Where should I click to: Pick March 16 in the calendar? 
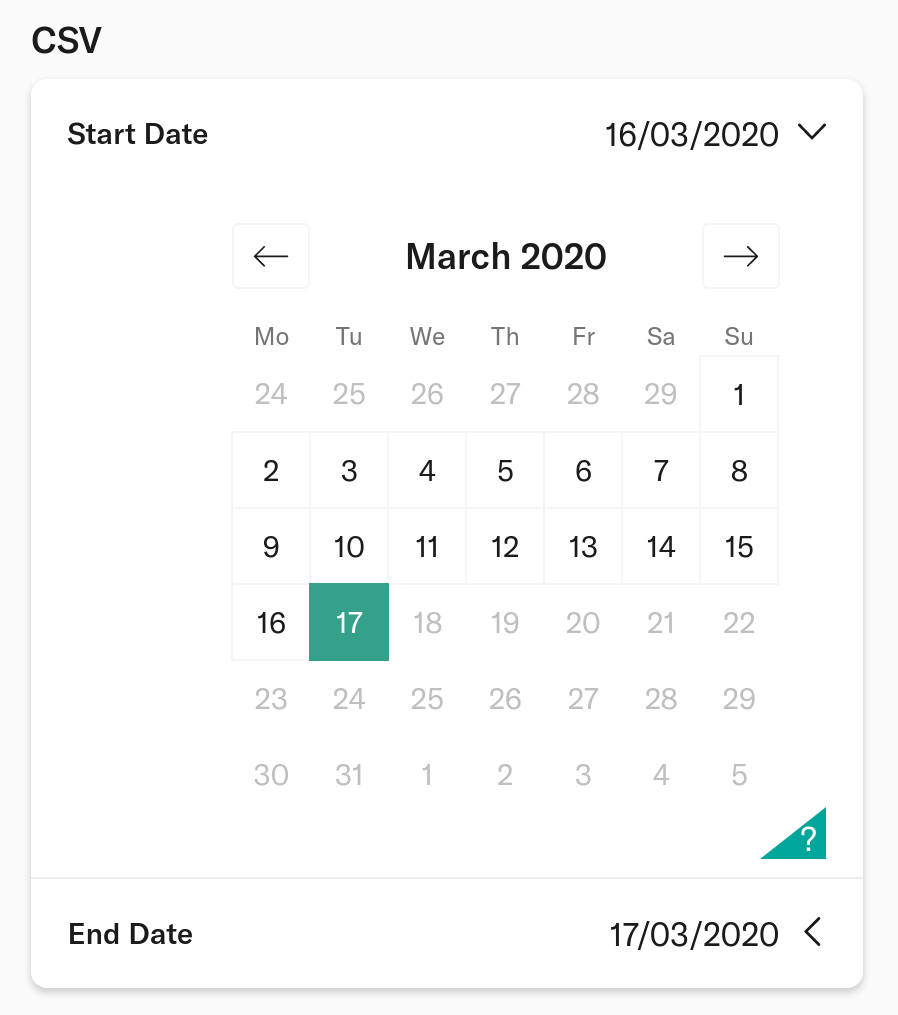pos(271,622)
